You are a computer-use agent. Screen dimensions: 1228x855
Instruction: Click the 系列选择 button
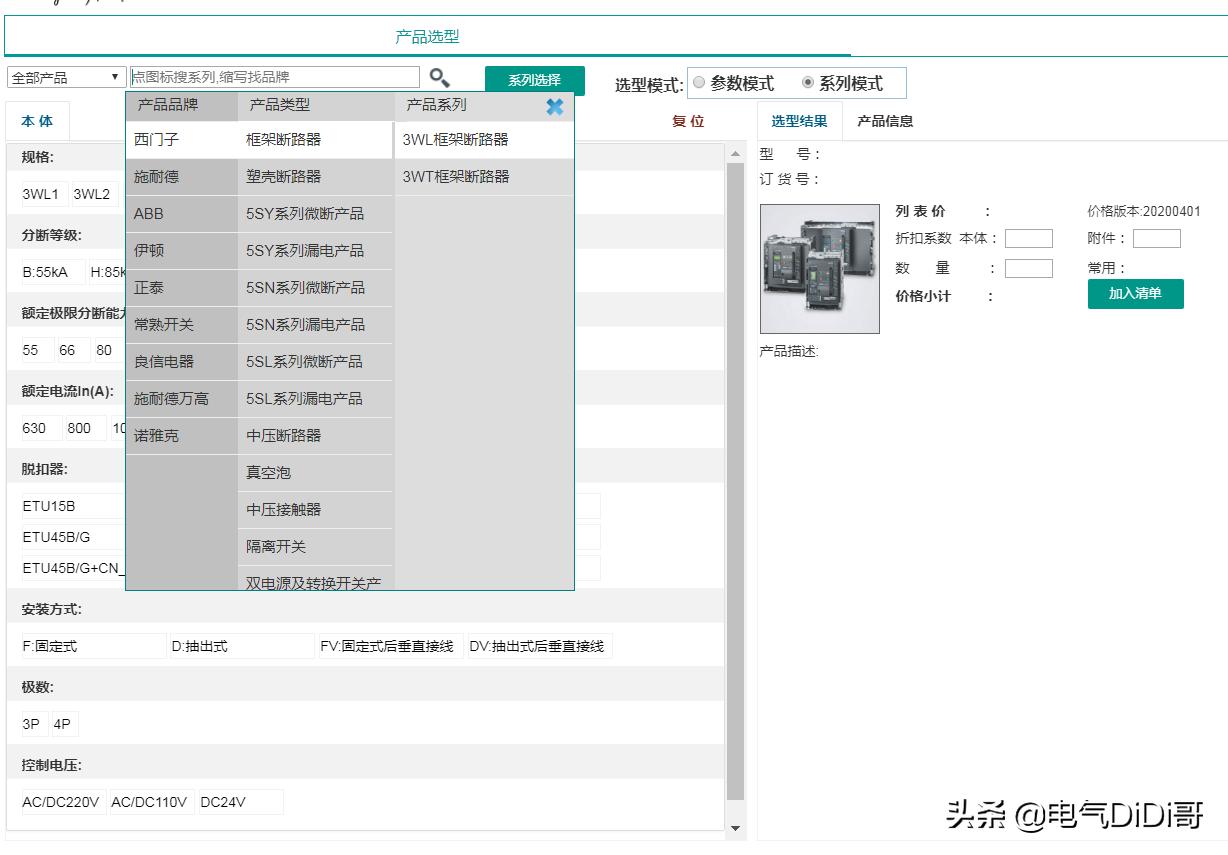click(x=534, y=81)
